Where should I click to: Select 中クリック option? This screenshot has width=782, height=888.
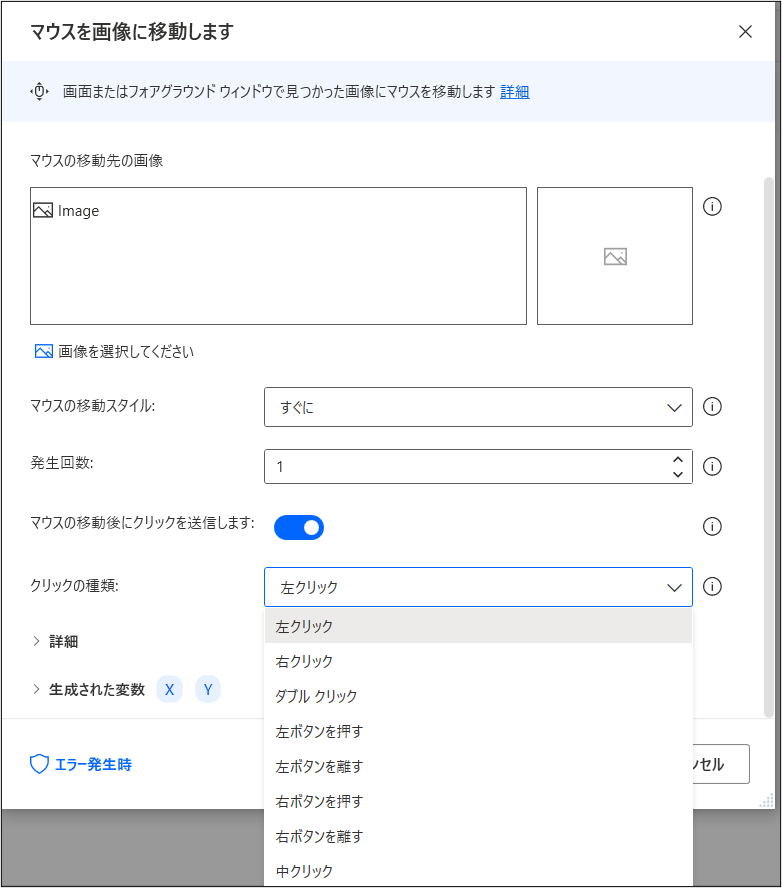478,871
